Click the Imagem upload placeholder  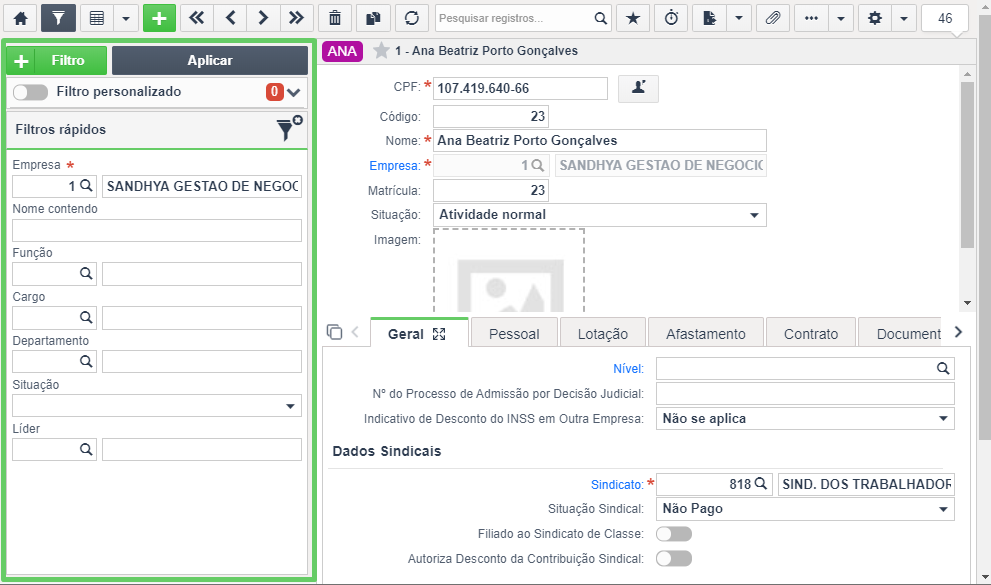(509, 272)
